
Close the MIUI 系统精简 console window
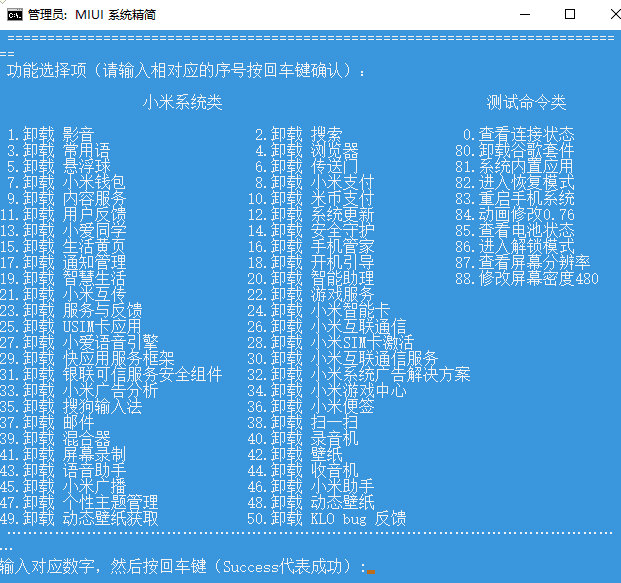coord(614,15)
